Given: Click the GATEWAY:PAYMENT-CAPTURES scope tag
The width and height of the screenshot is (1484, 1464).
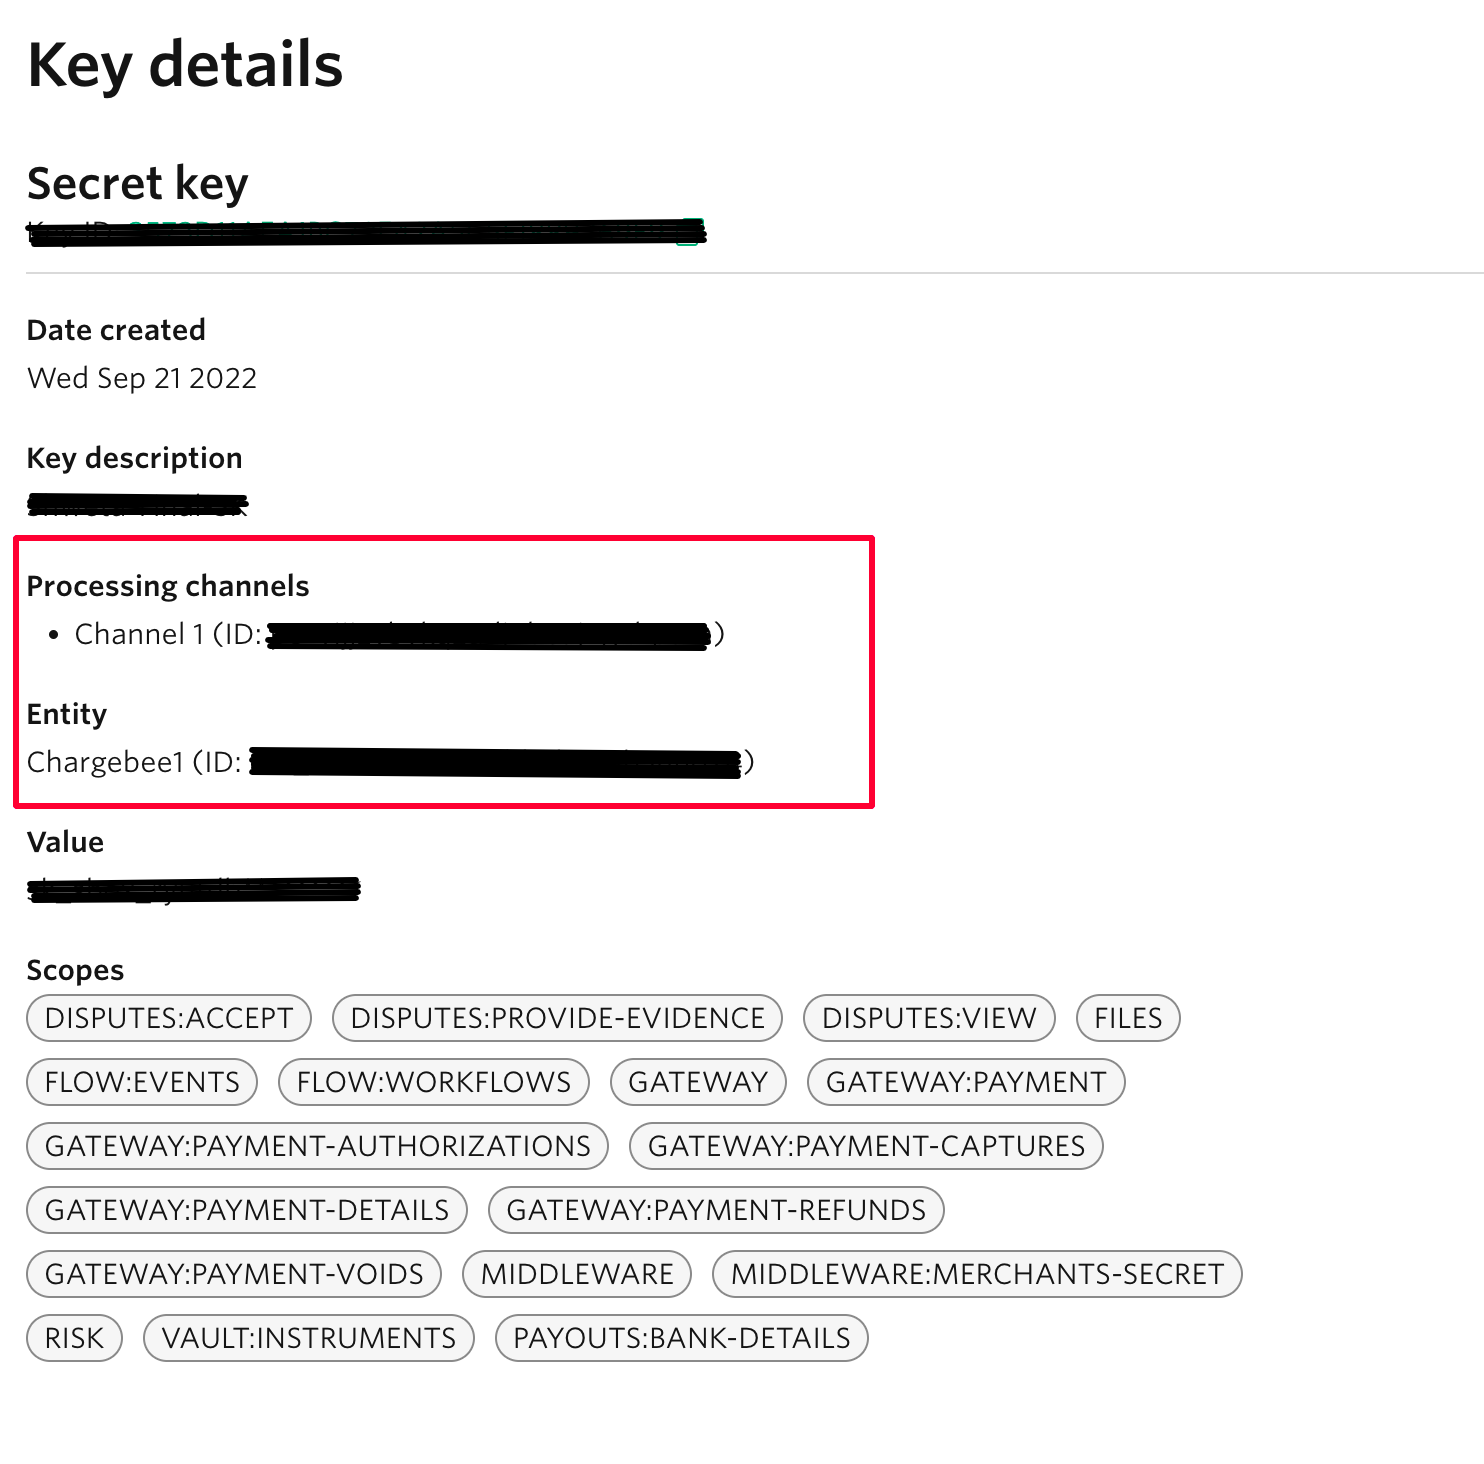Looking at the screenshot, I should 866,1146.
